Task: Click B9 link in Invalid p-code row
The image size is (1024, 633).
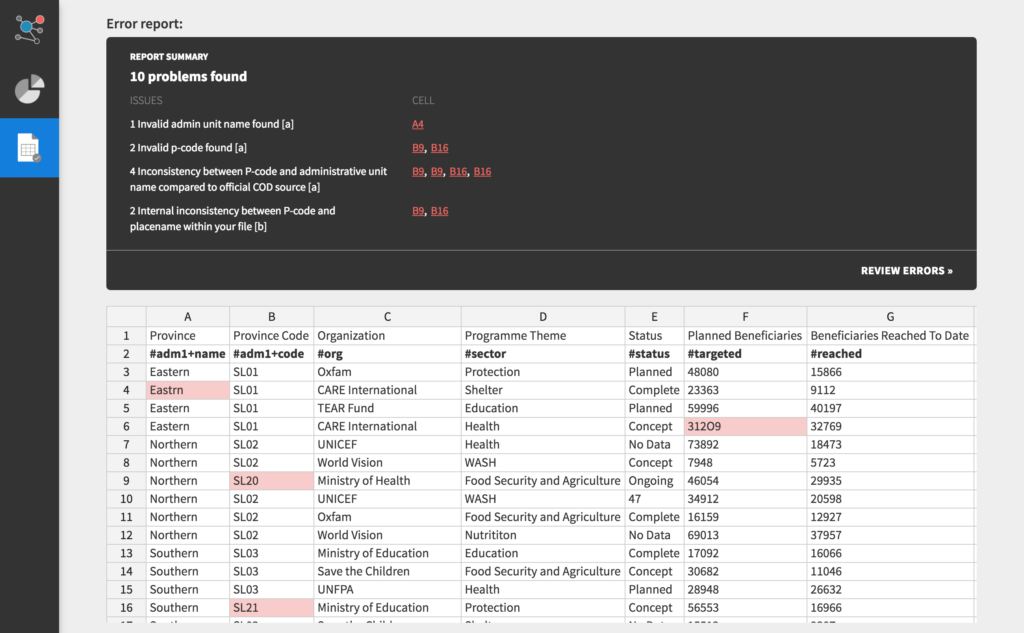Action: point(418,148)
